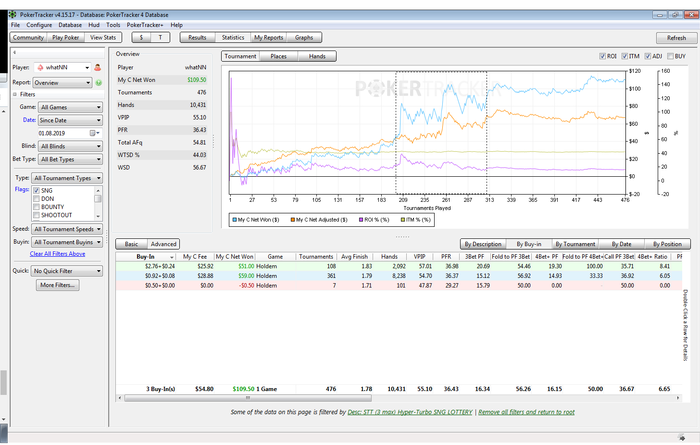The width and height of the screenshot is (700, 445).
Task: Open the Player dropdown showing whatNN
Action: (62, 67)
